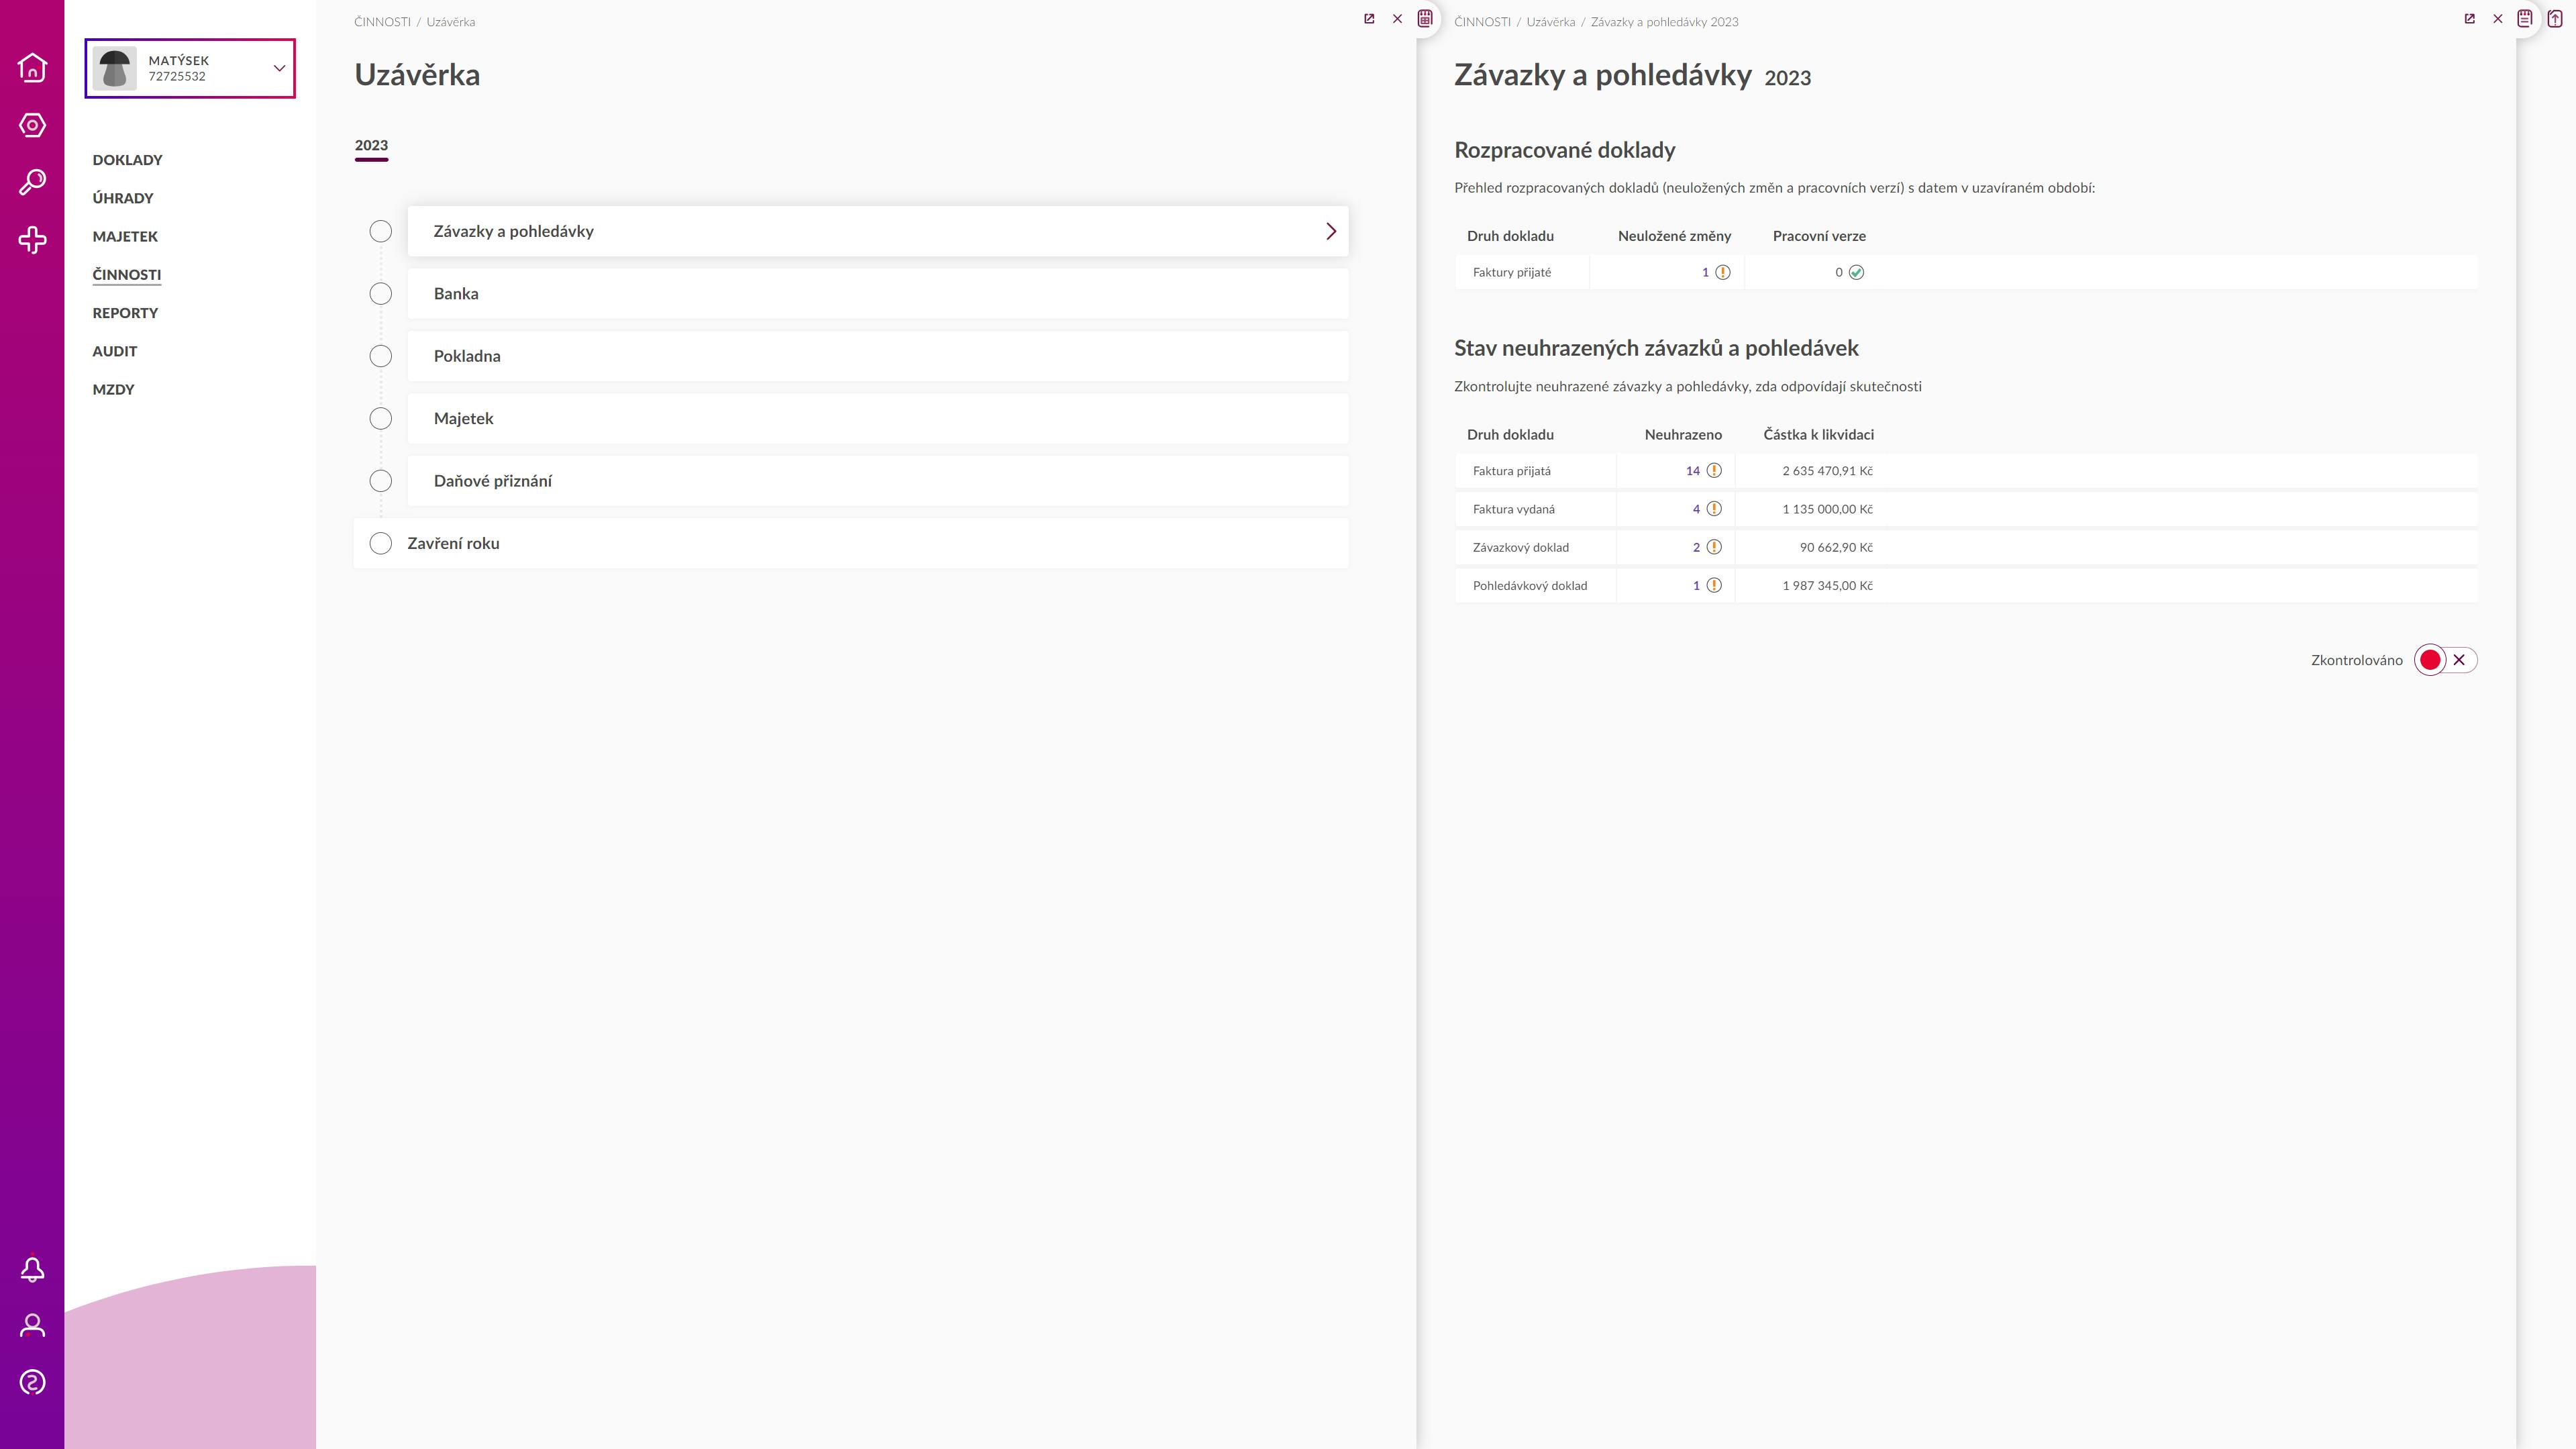2576x1449 pixels.
Task: Open MZDY in the side menu
Action: coord(113,389)
